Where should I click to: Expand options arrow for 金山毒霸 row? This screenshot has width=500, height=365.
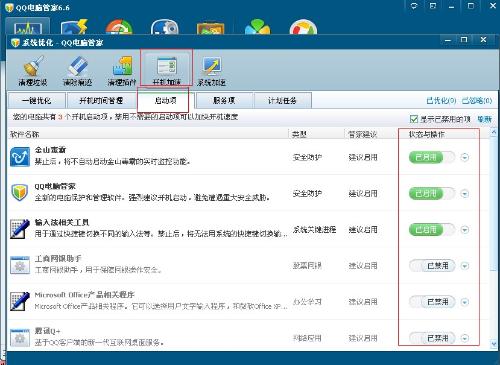[465, 157]
